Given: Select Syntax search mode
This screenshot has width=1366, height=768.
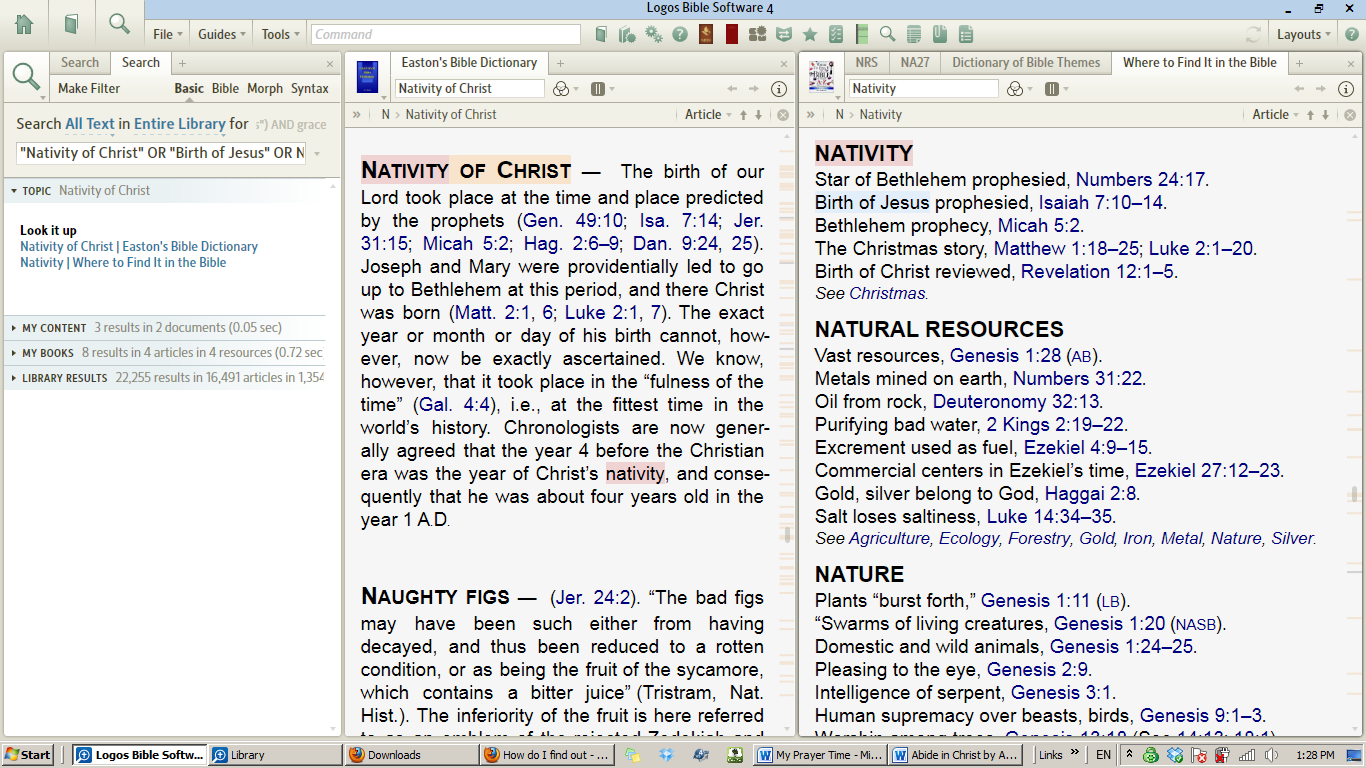Looking at the screenshot, I should [310, 89].
